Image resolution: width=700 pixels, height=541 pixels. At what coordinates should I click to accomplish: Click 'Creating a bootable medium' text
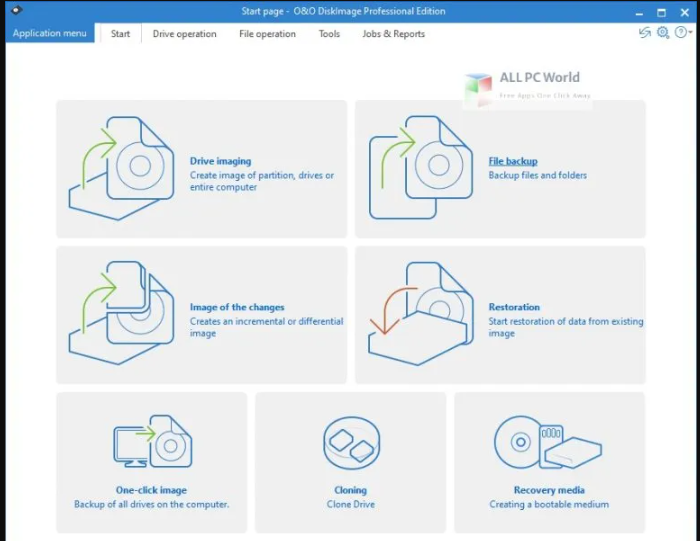[x=549, y=504]
